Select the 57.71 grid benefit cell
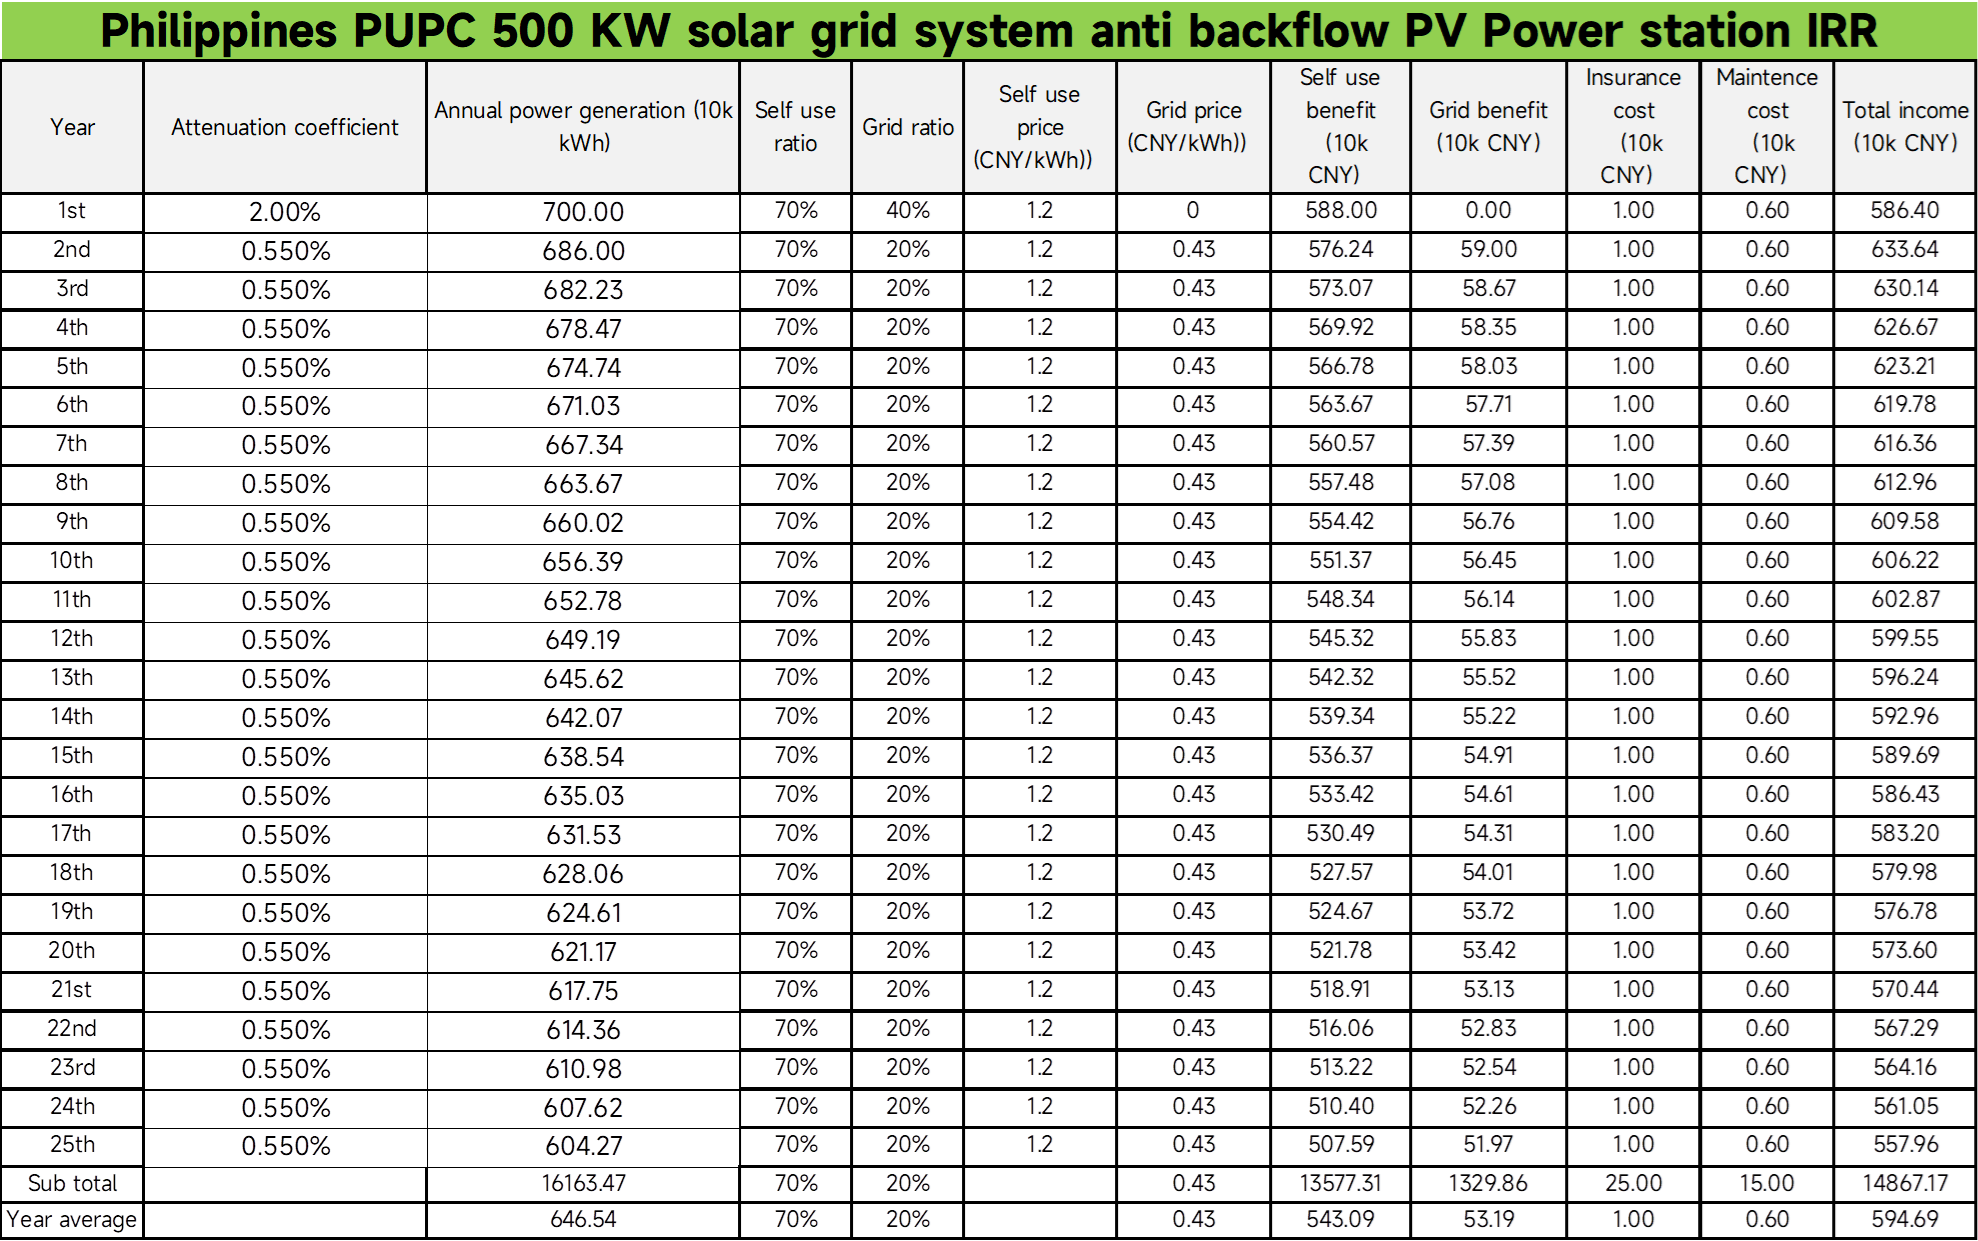 click(x=1489, y=405)
